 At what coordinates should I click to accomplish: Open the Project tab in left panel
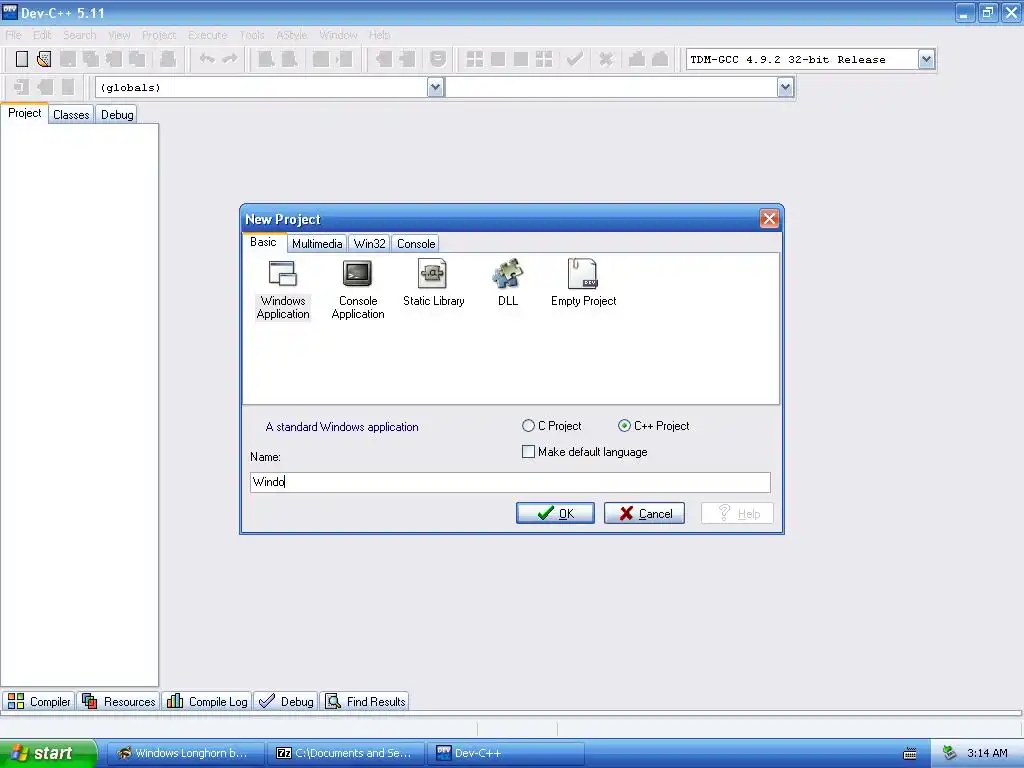pos(24,113)
